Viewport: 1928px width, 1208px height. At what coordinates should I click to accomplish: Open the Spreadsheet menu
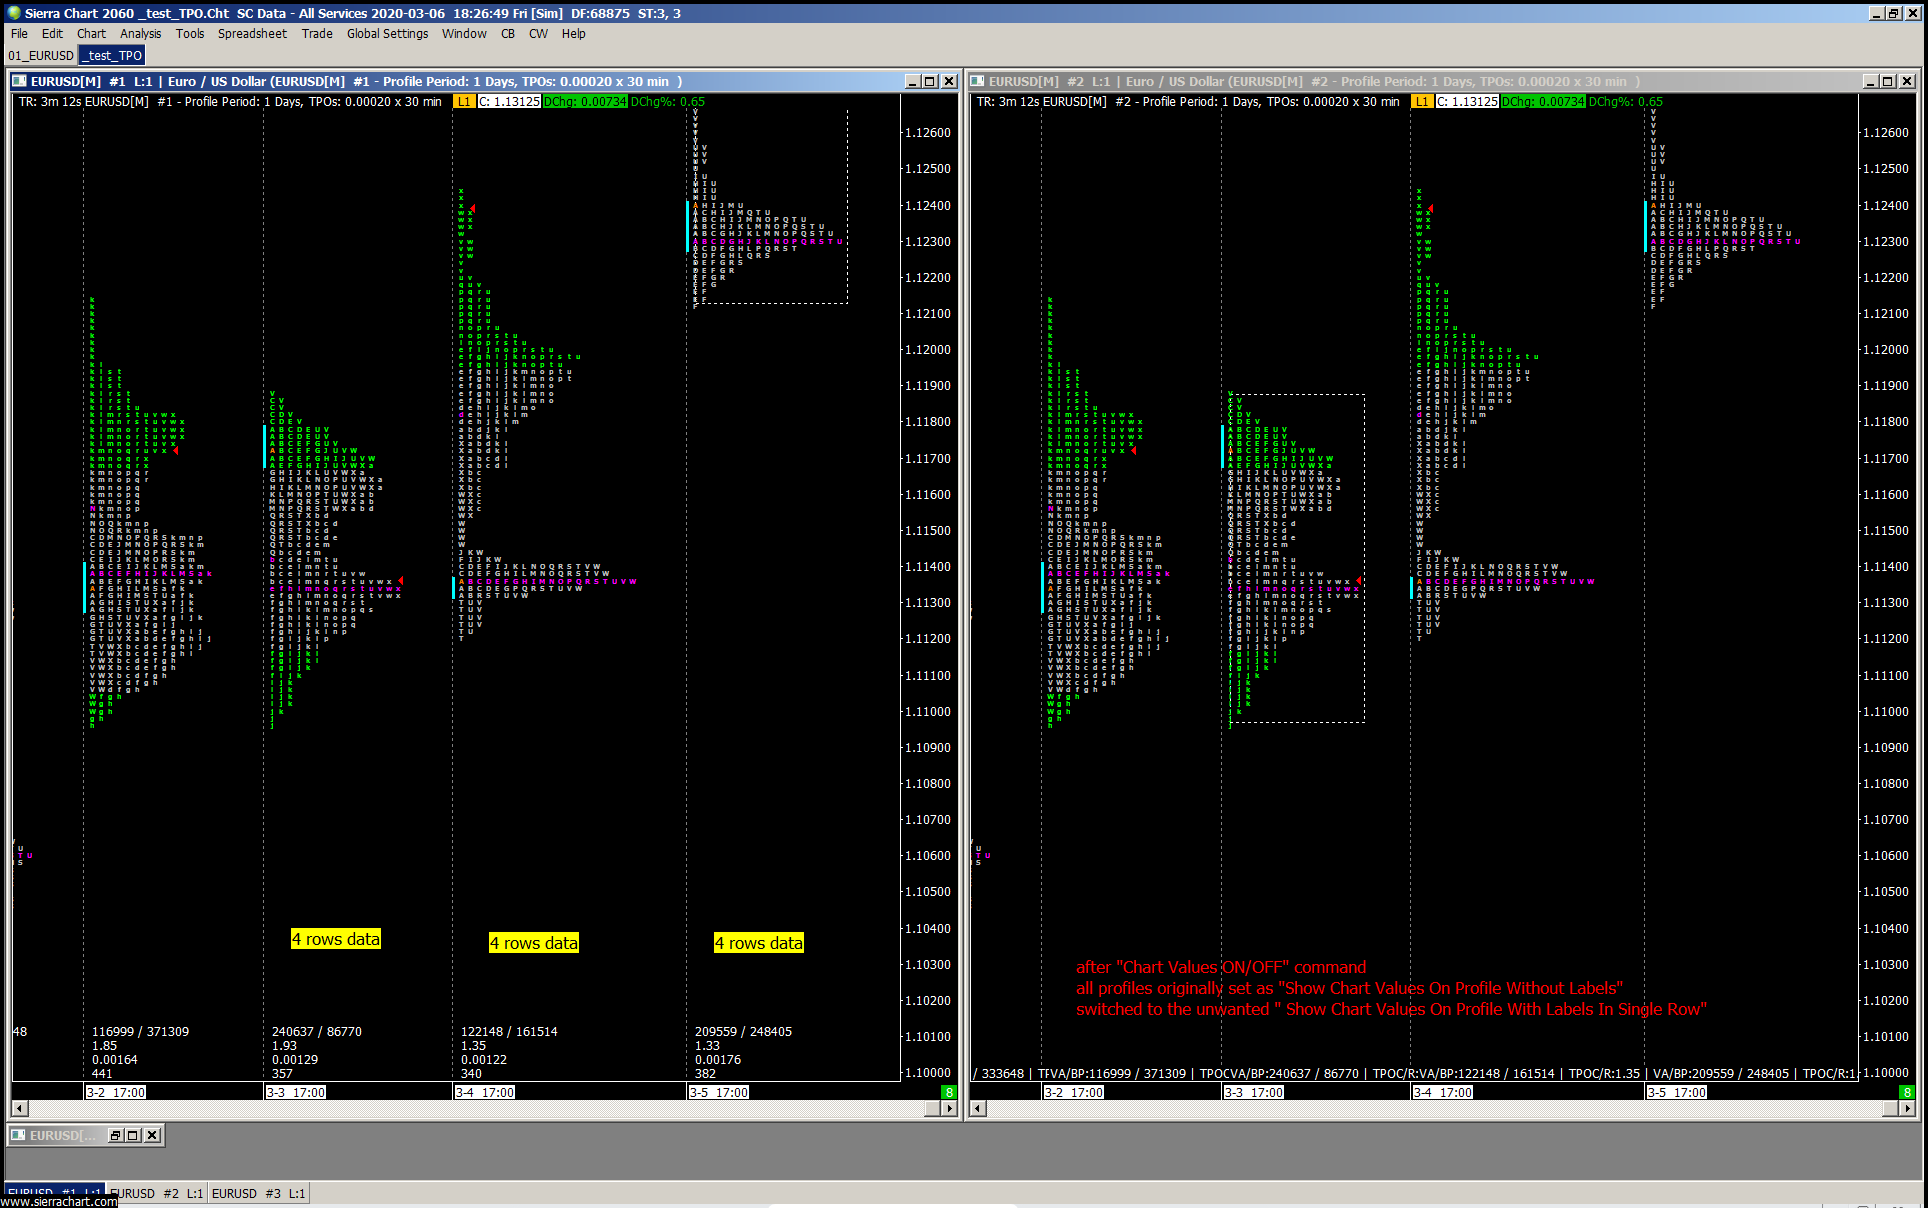tap(252, 33)
